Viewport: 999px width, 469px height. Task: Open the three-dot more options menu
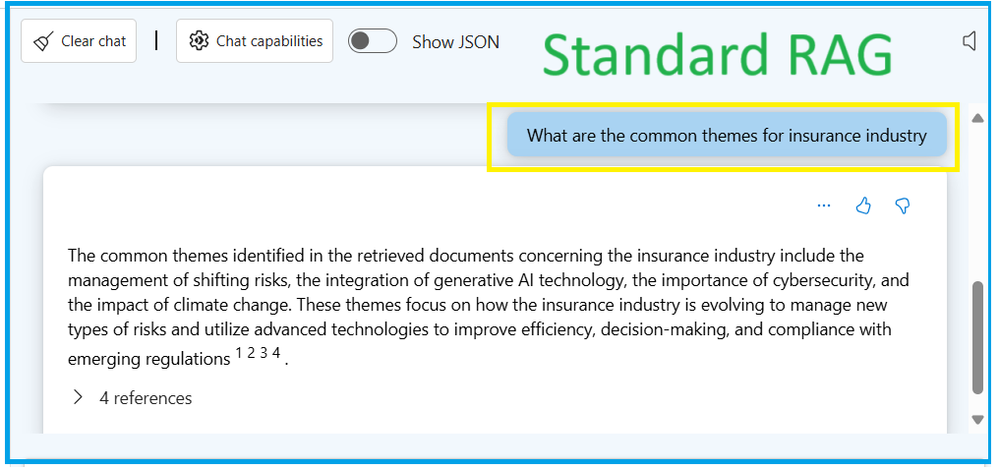(x=824, y=206)
